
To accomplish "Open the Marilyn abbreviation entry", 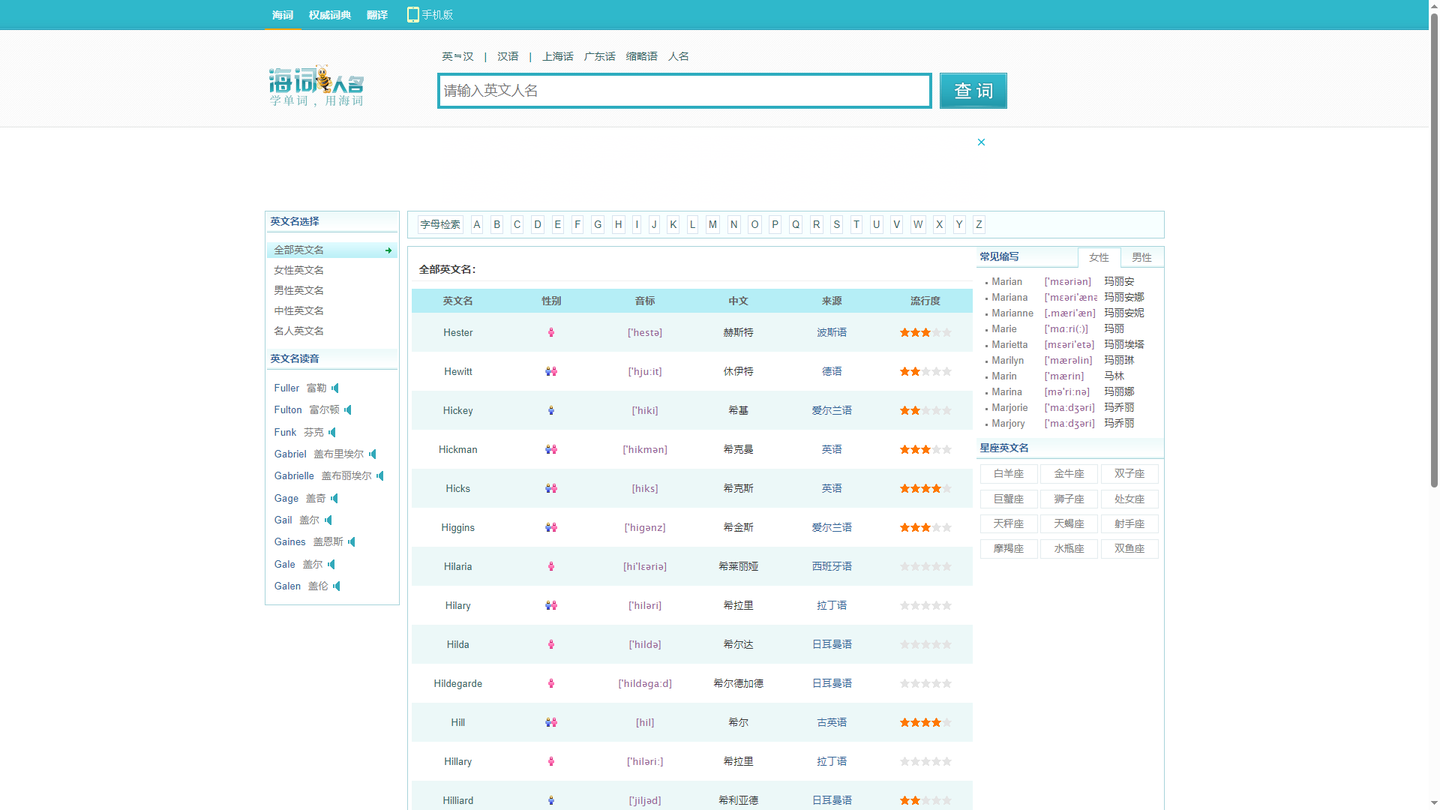I will click(1008, 360).
